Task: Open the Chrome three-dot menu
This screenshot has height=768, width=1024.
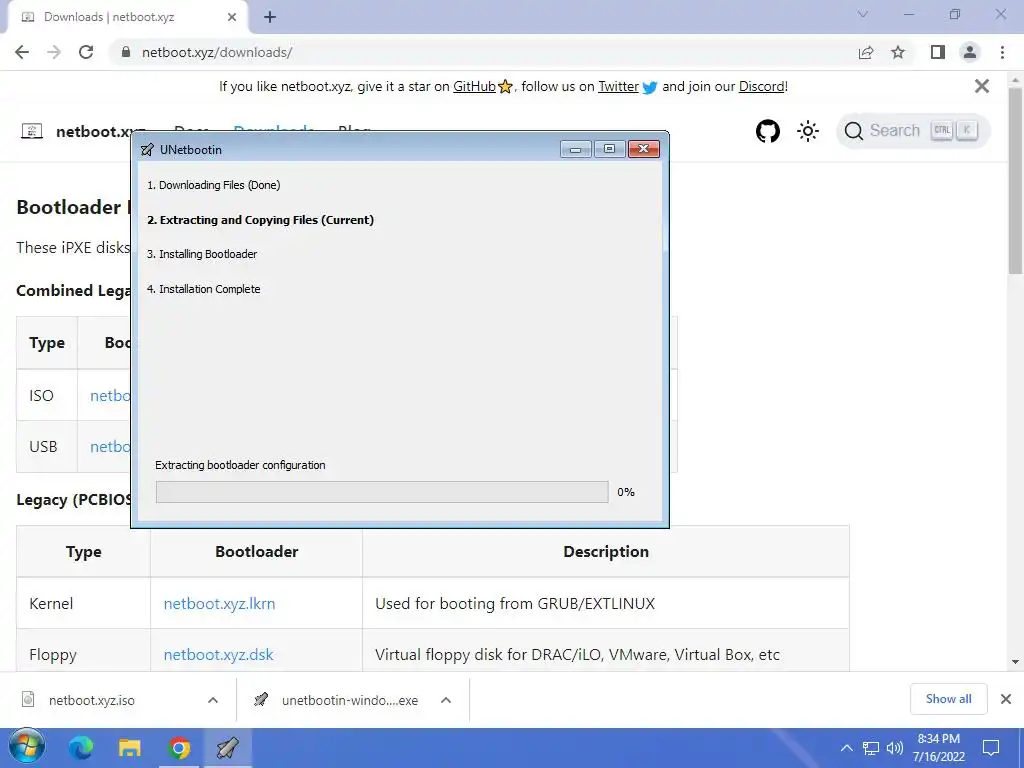Action: pyautogui.click(x=1002, y=52)
